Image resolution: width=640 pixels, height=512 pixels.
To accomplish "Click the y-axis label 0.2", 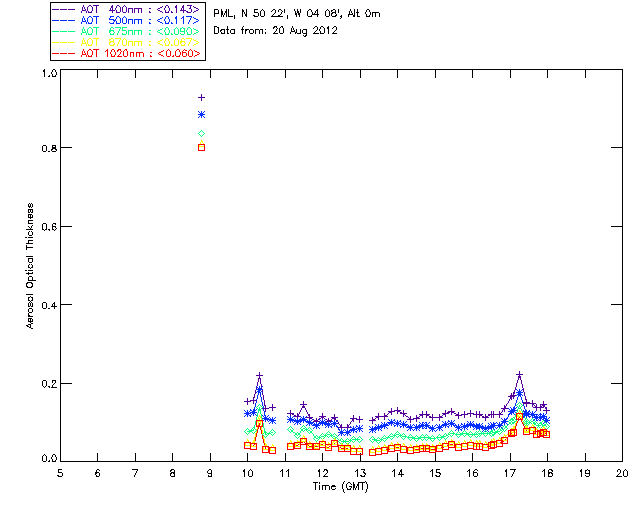I will pos(49,384).
